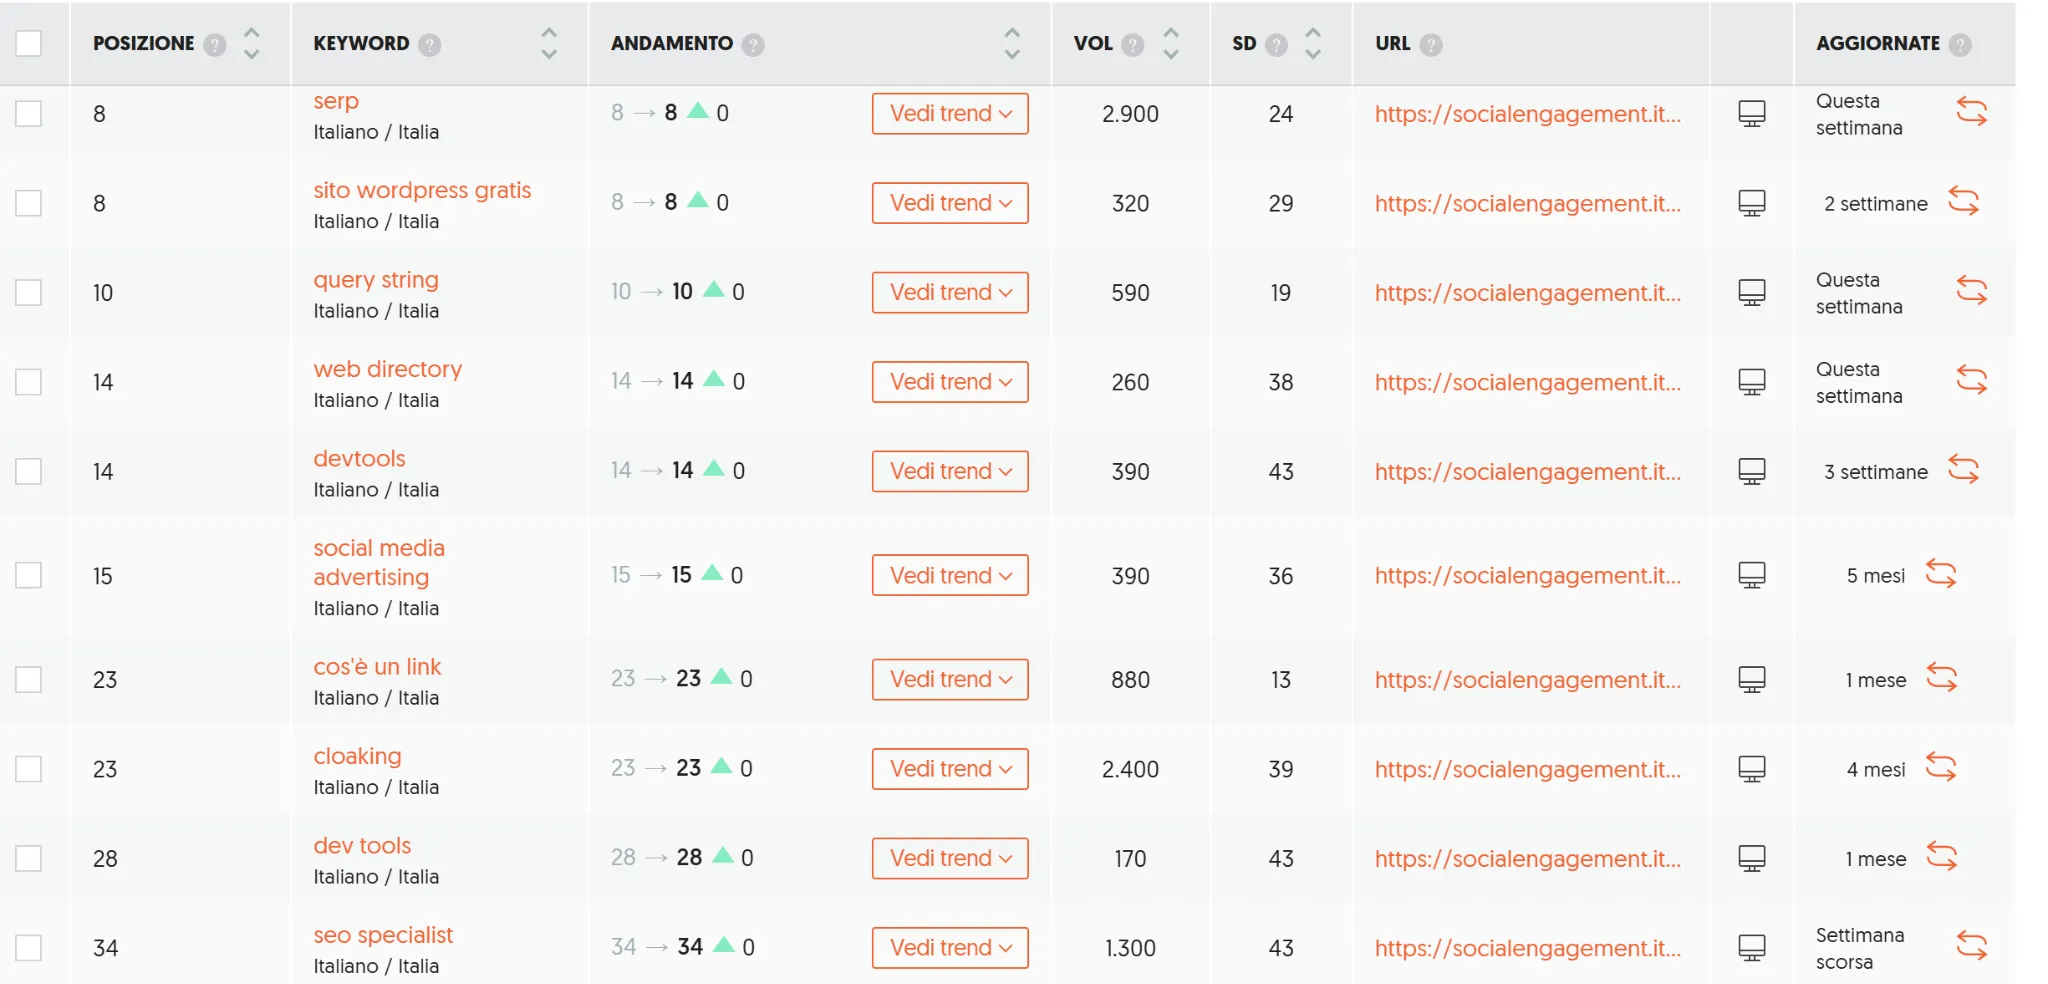Click the help icon next to AGGIORNATE
This screenshot has width=2048, height=984.
point(1962,43)
